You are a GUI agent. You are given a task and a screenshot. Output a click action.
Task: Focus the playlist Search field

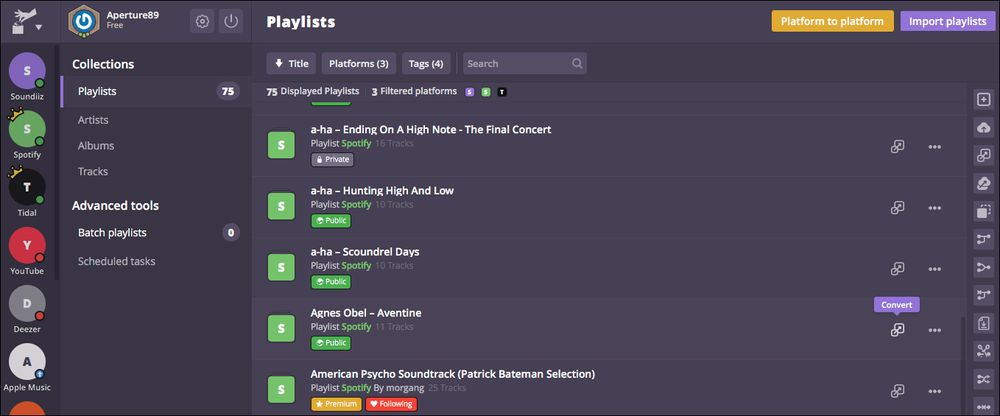(x=524, y=63)
